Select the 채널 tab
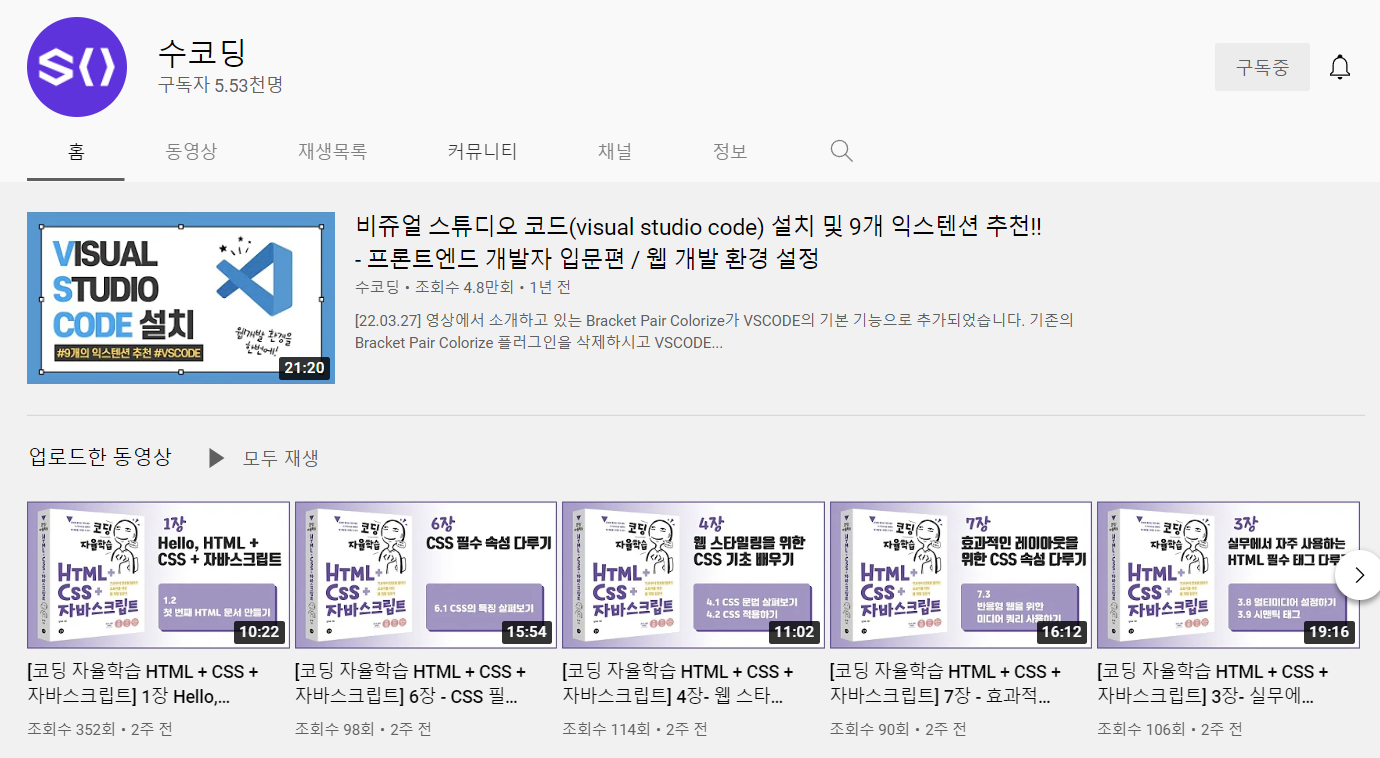 coord(615,152)
